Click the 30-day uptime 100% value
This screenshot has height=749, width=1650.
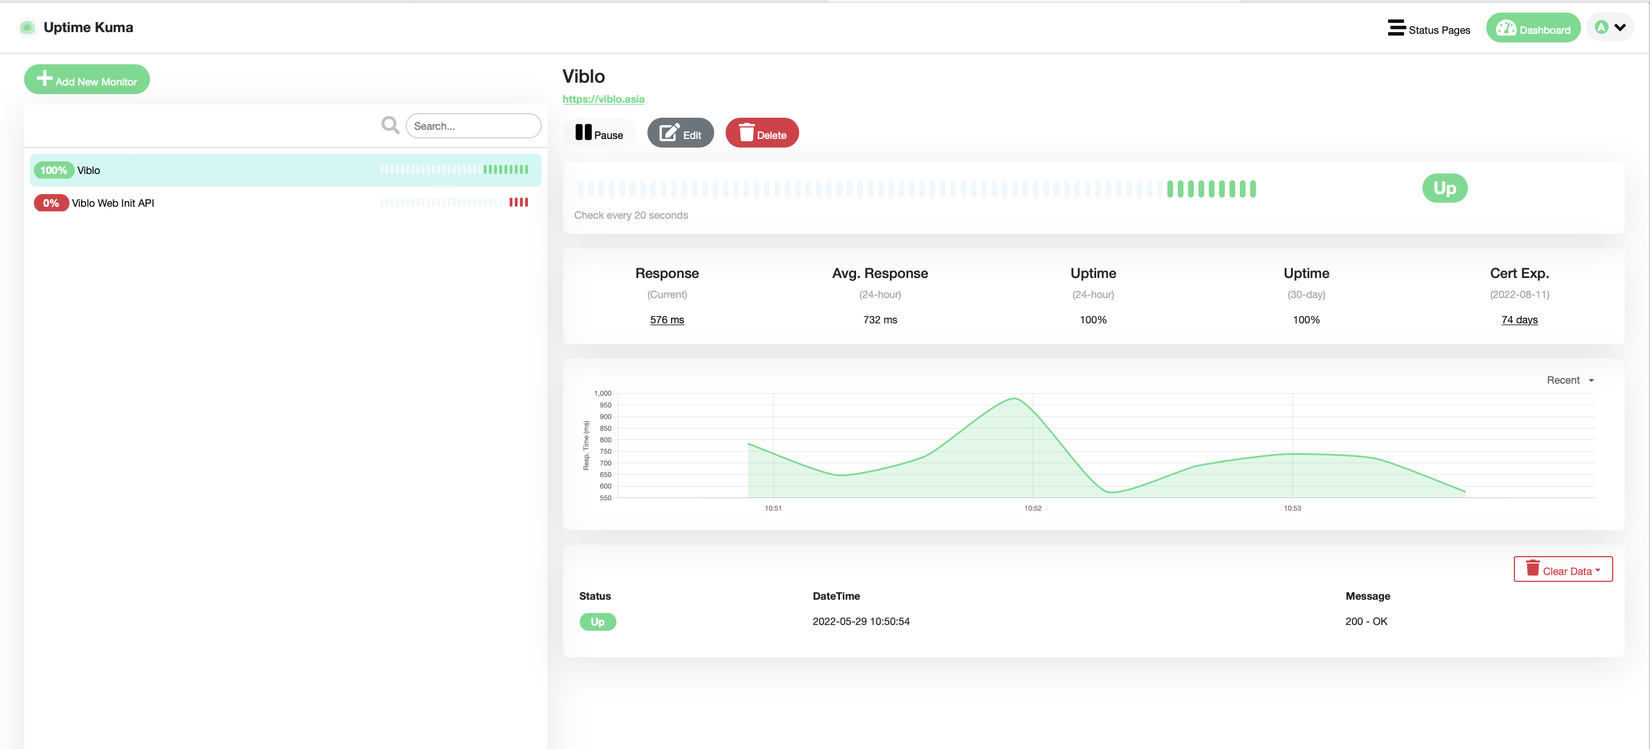tap(1306, 320)
